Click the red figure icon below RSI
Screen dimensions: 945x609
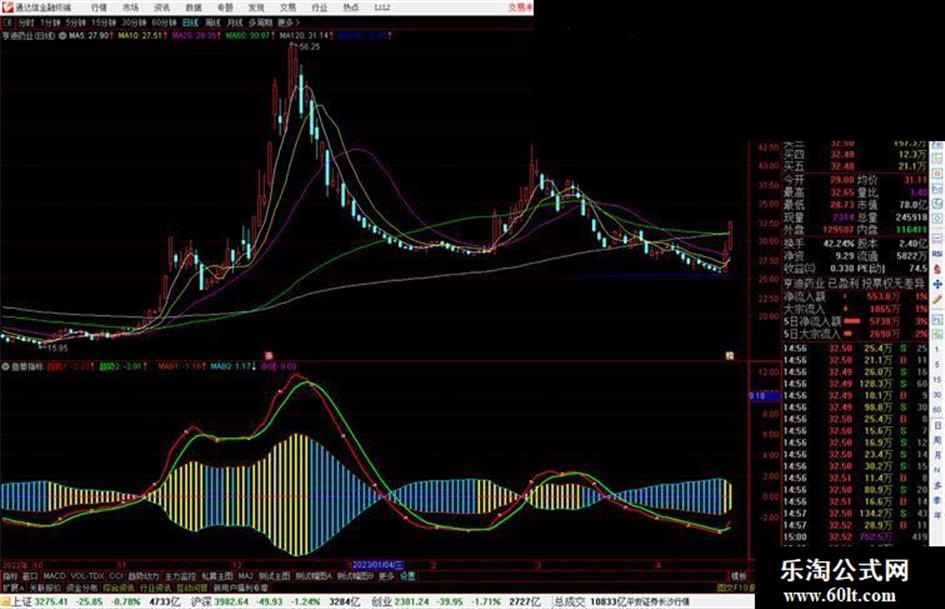coord(937,269)
